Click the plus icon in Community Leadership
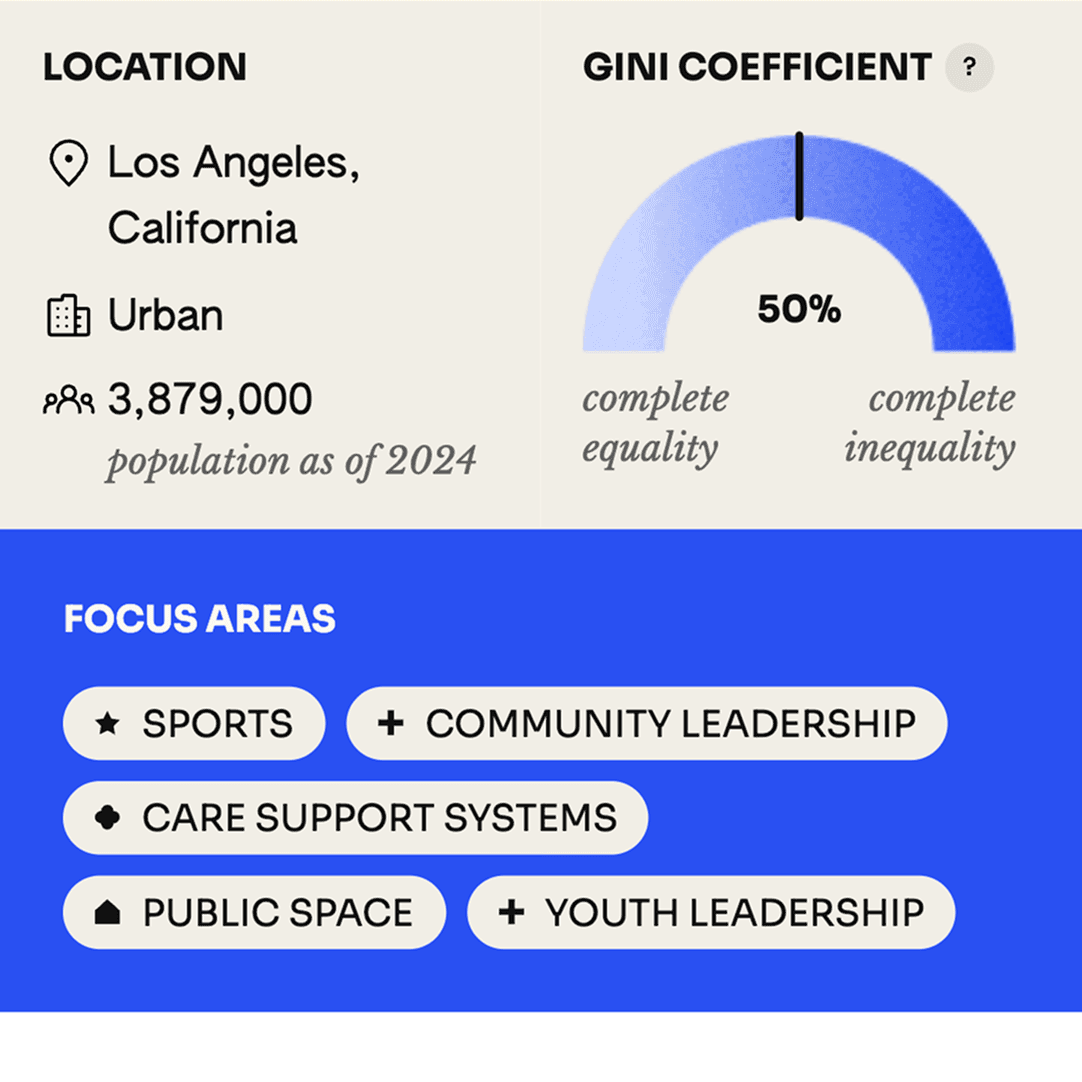The height and width of the screenshot is (1082, 1082). (391, 723)
